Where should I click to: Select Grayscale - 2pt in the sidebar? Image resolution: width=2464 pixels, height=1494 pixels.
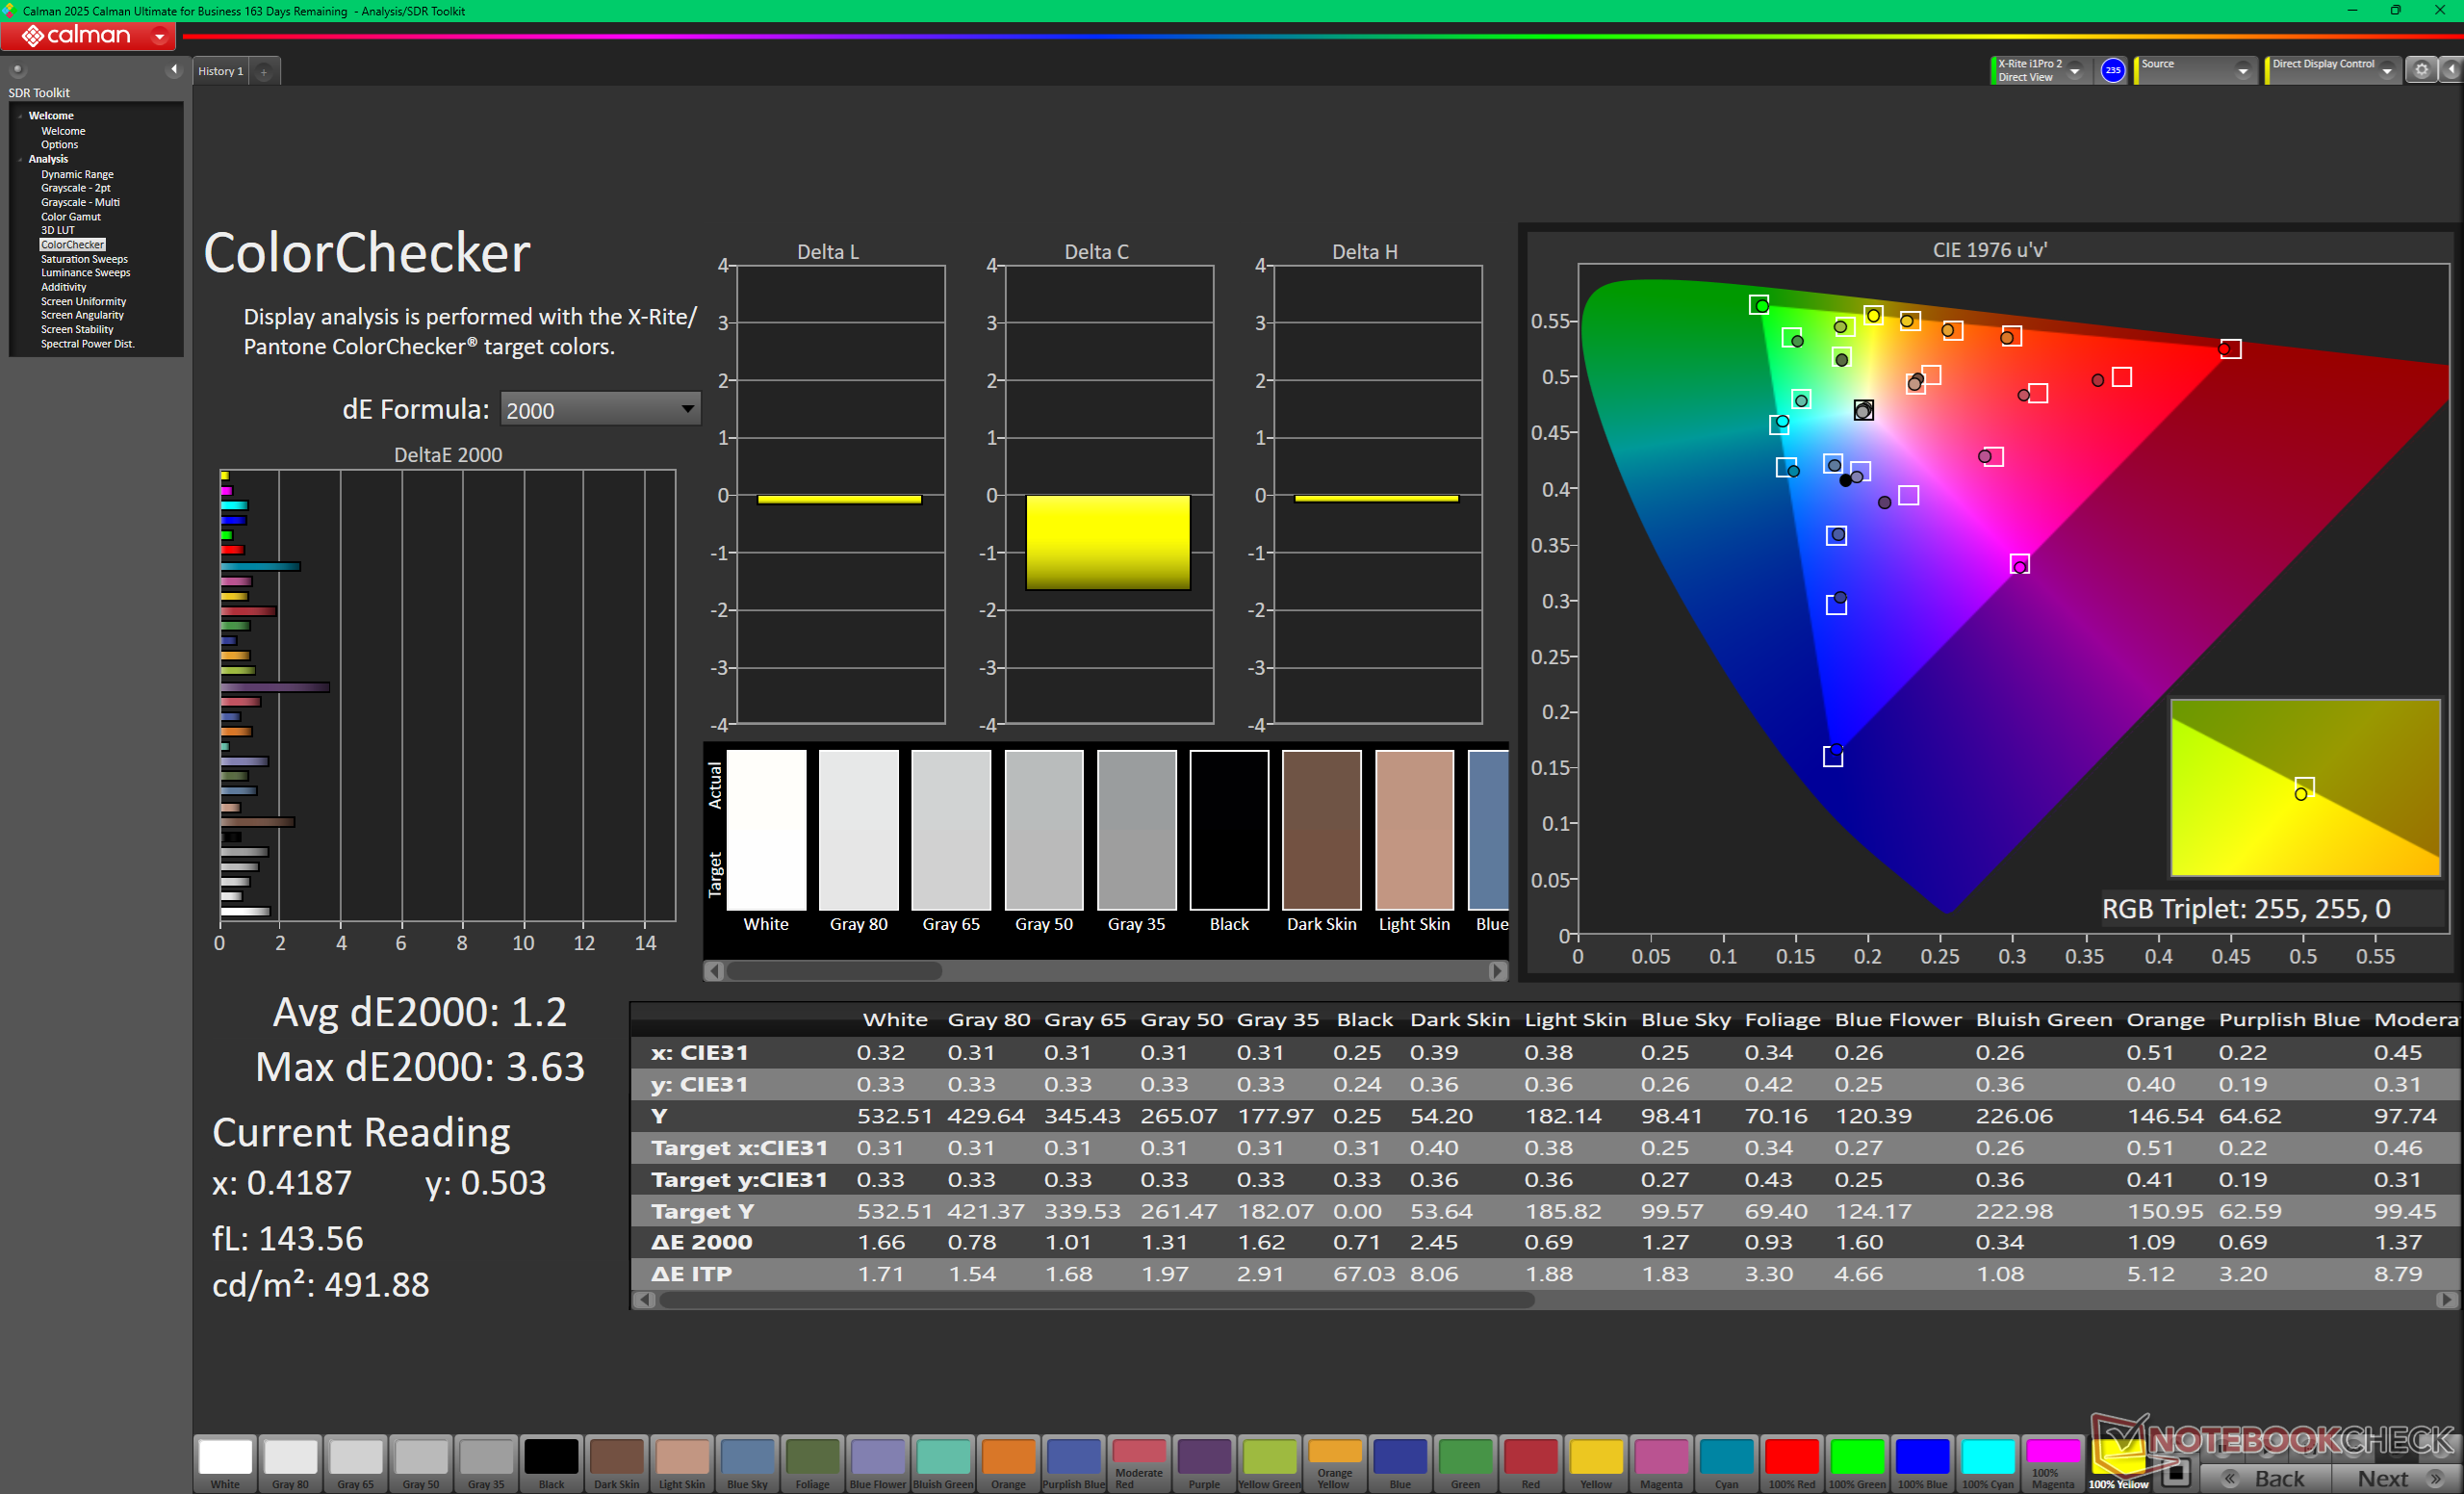point(75,188)
